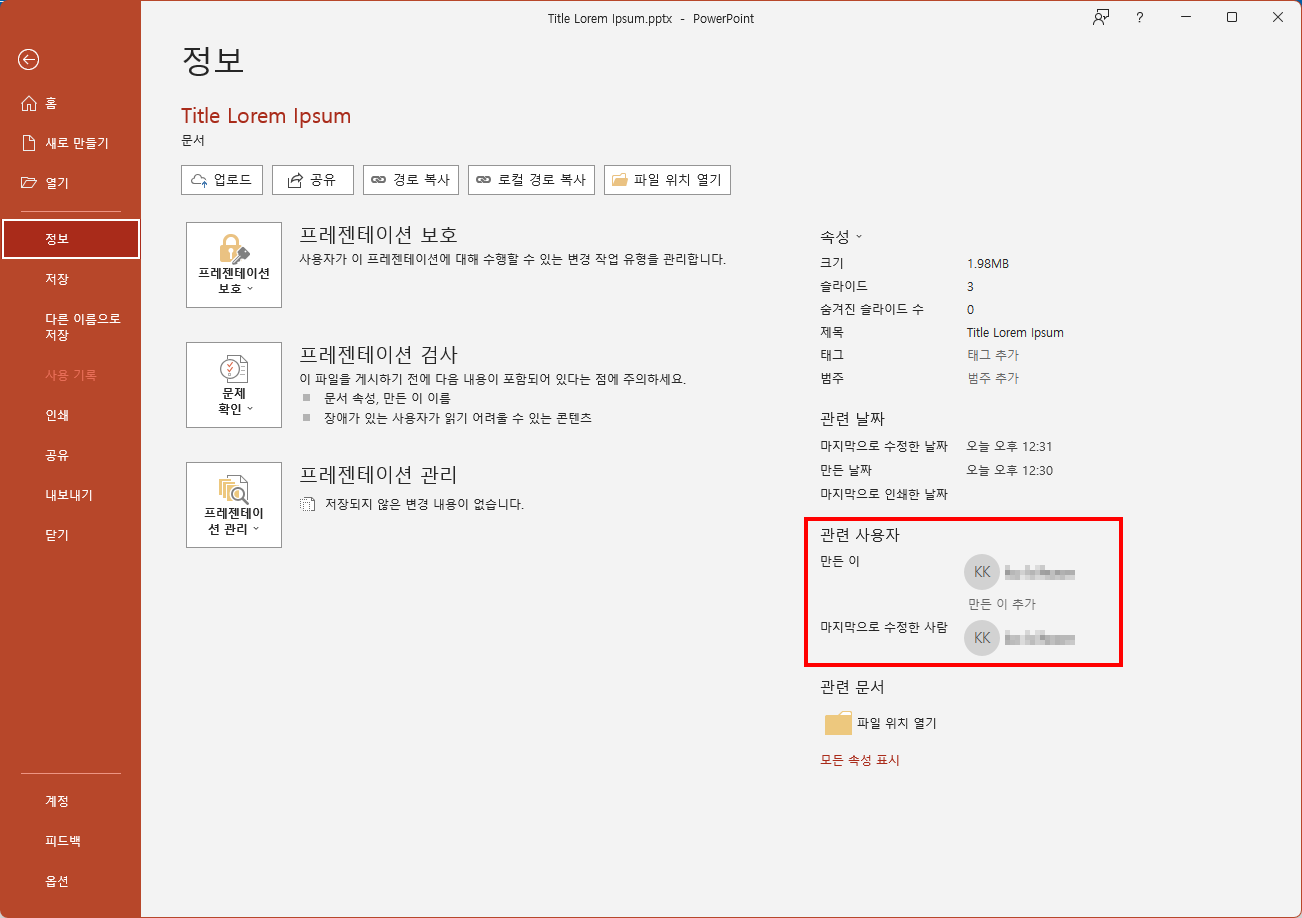Click the magnifier documents manage icon

[234, 489]
